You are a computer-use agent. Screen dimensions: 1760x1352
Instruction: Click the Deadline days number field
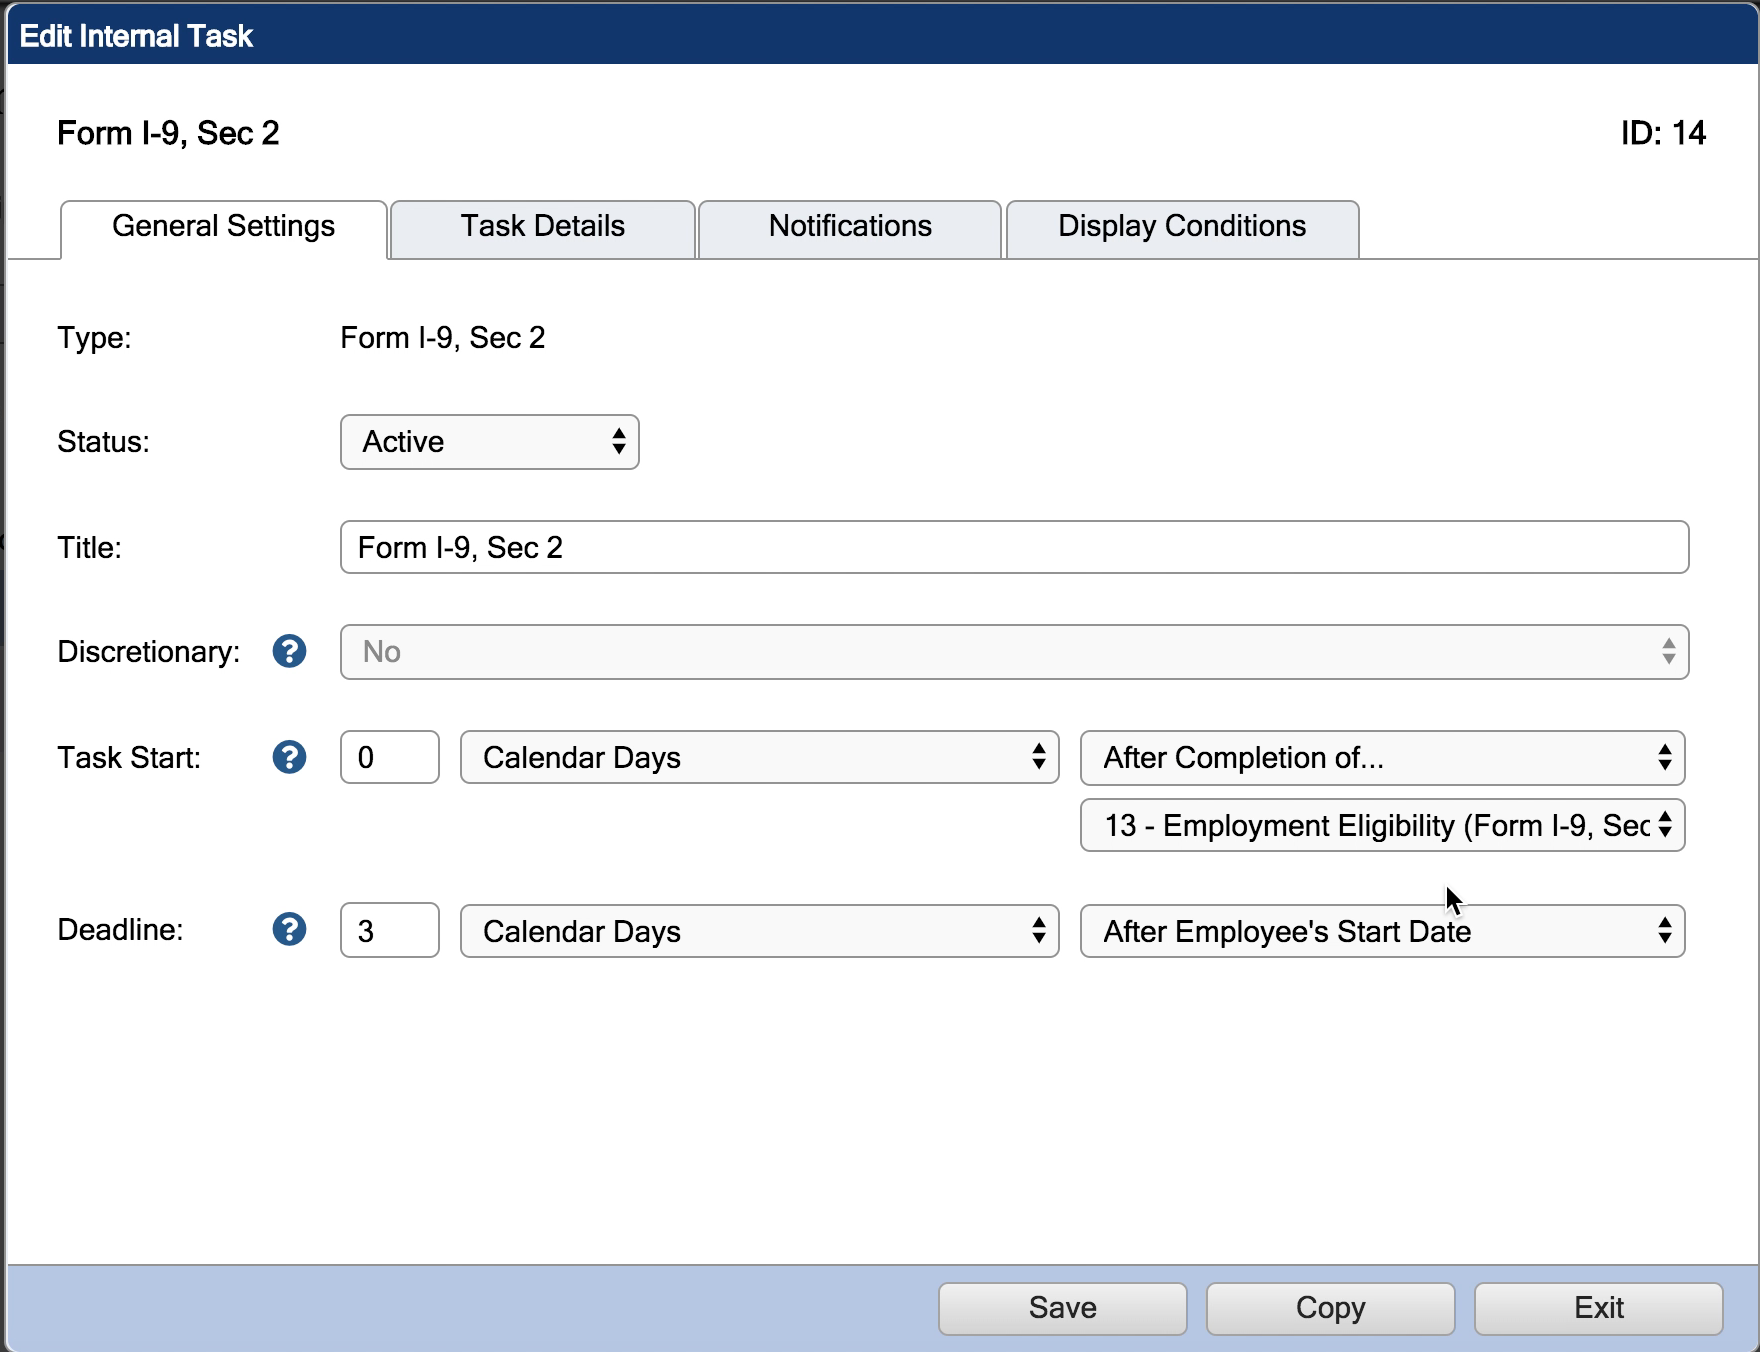[x=389, y=930]
